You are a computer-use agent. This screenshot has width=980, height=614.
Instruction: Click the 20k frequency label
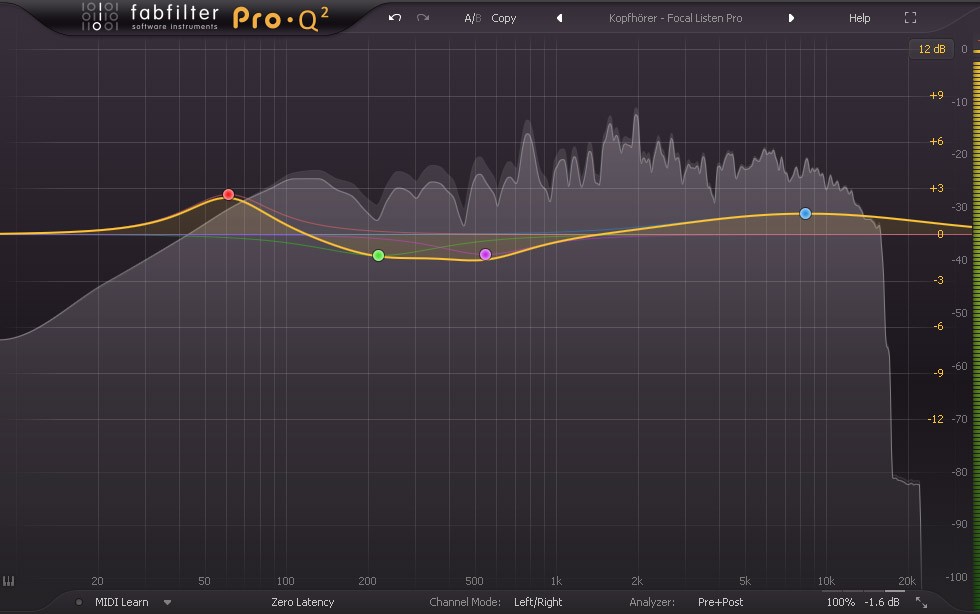coord(907,581)
